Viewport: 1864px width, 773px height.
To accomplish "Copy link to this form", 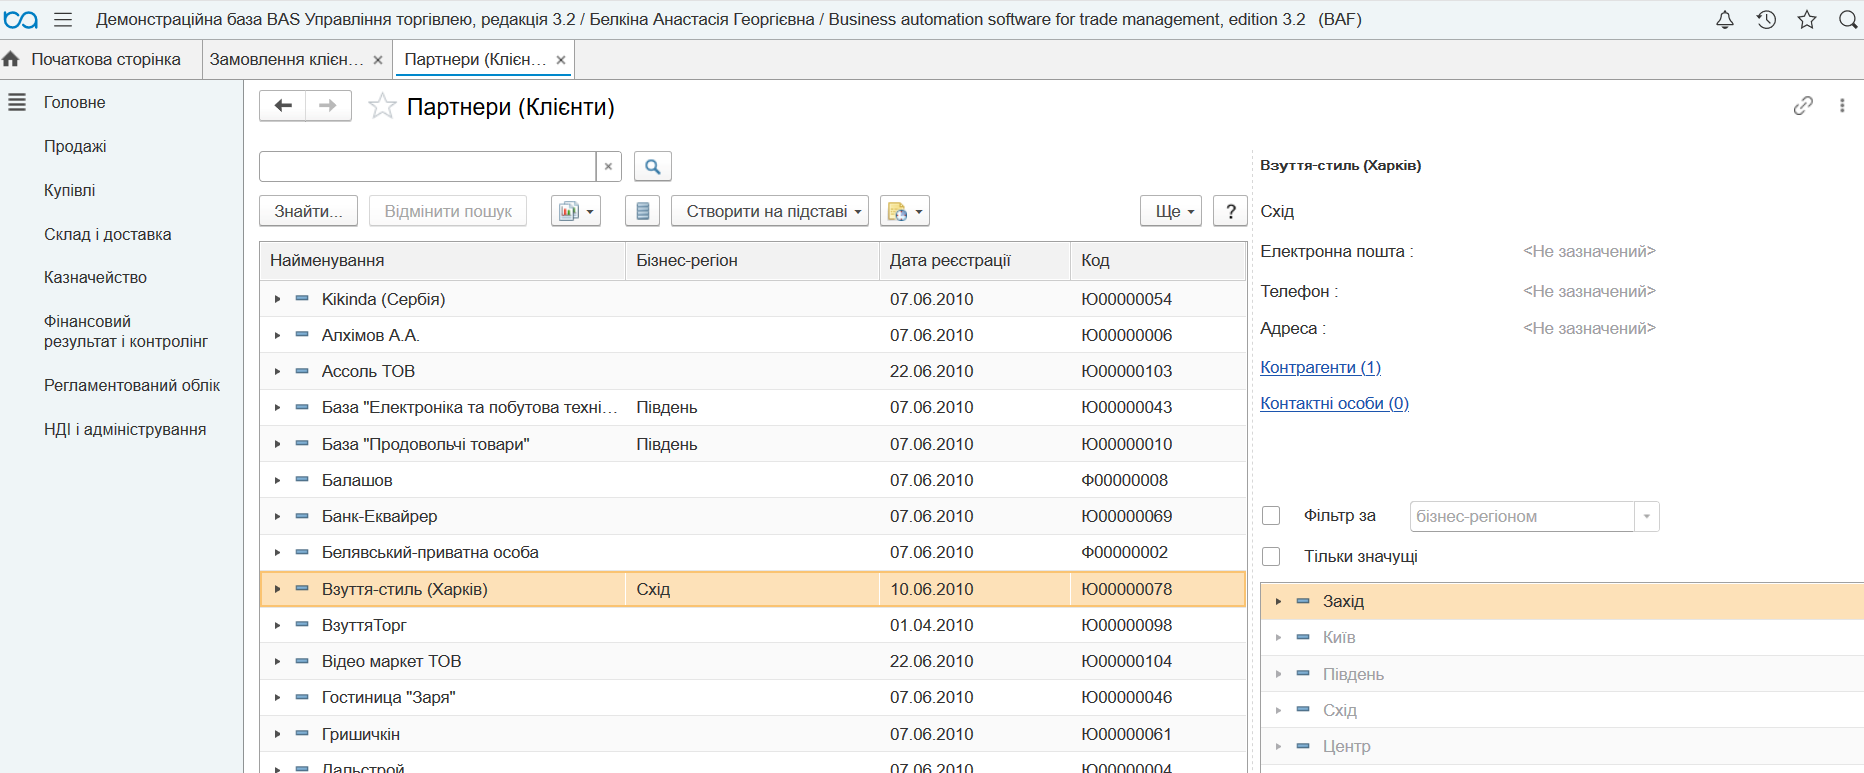I will pyautogui.click(x=1803, y=106).
